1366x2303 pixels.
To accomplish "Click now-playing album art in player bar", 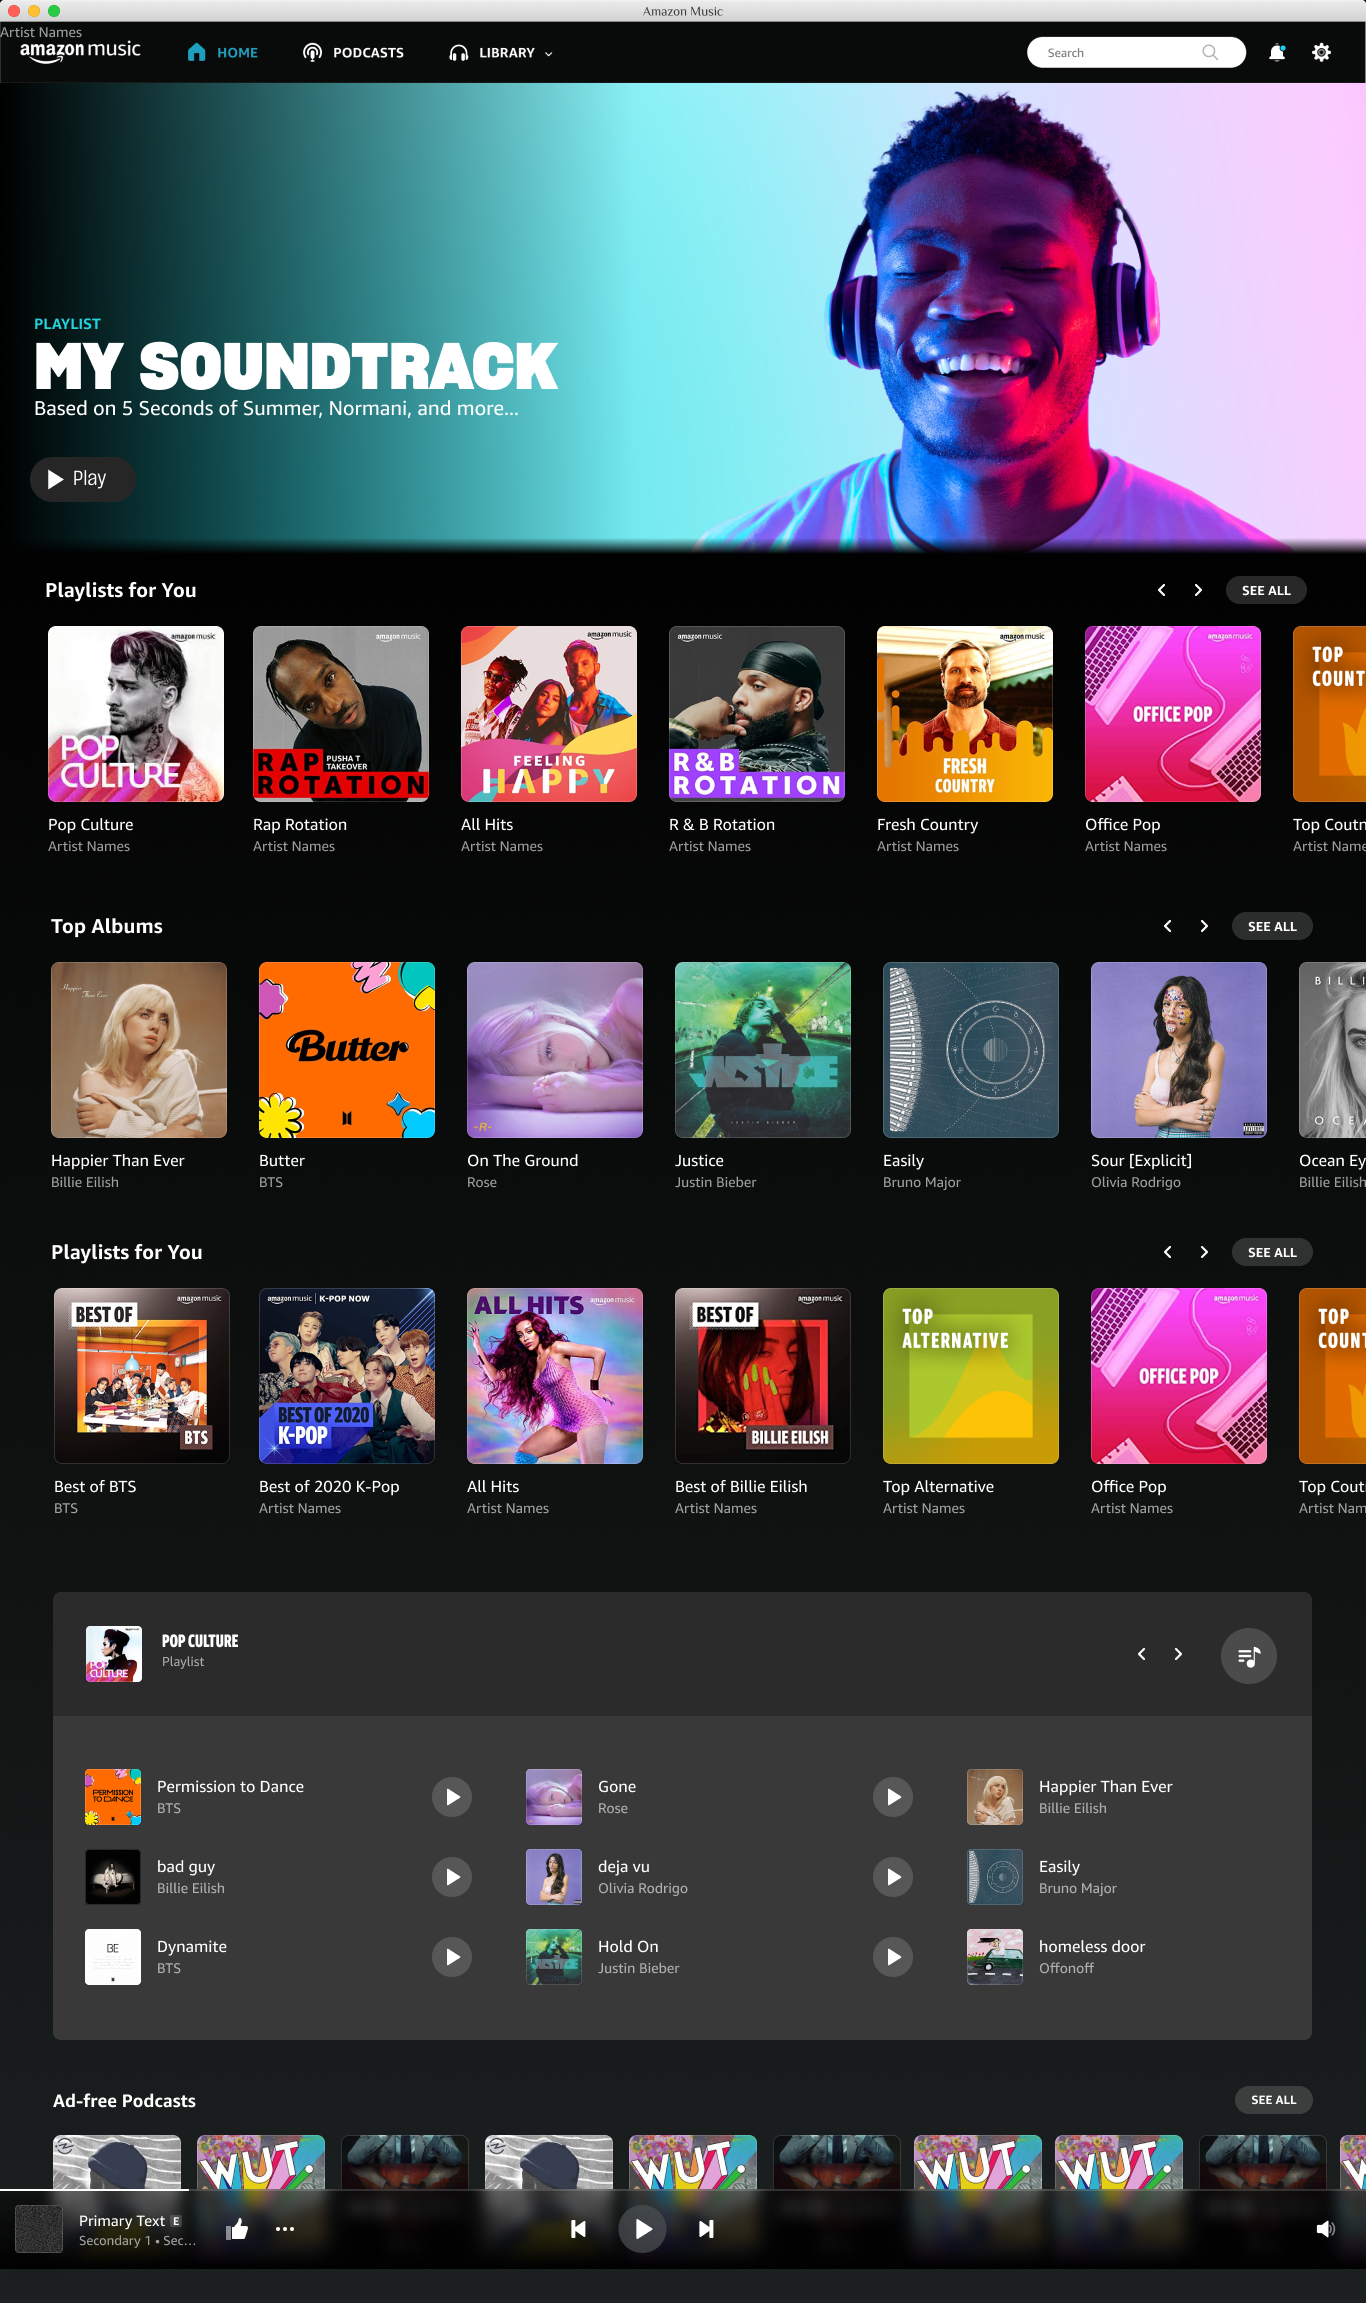I will pos(39,2229).
